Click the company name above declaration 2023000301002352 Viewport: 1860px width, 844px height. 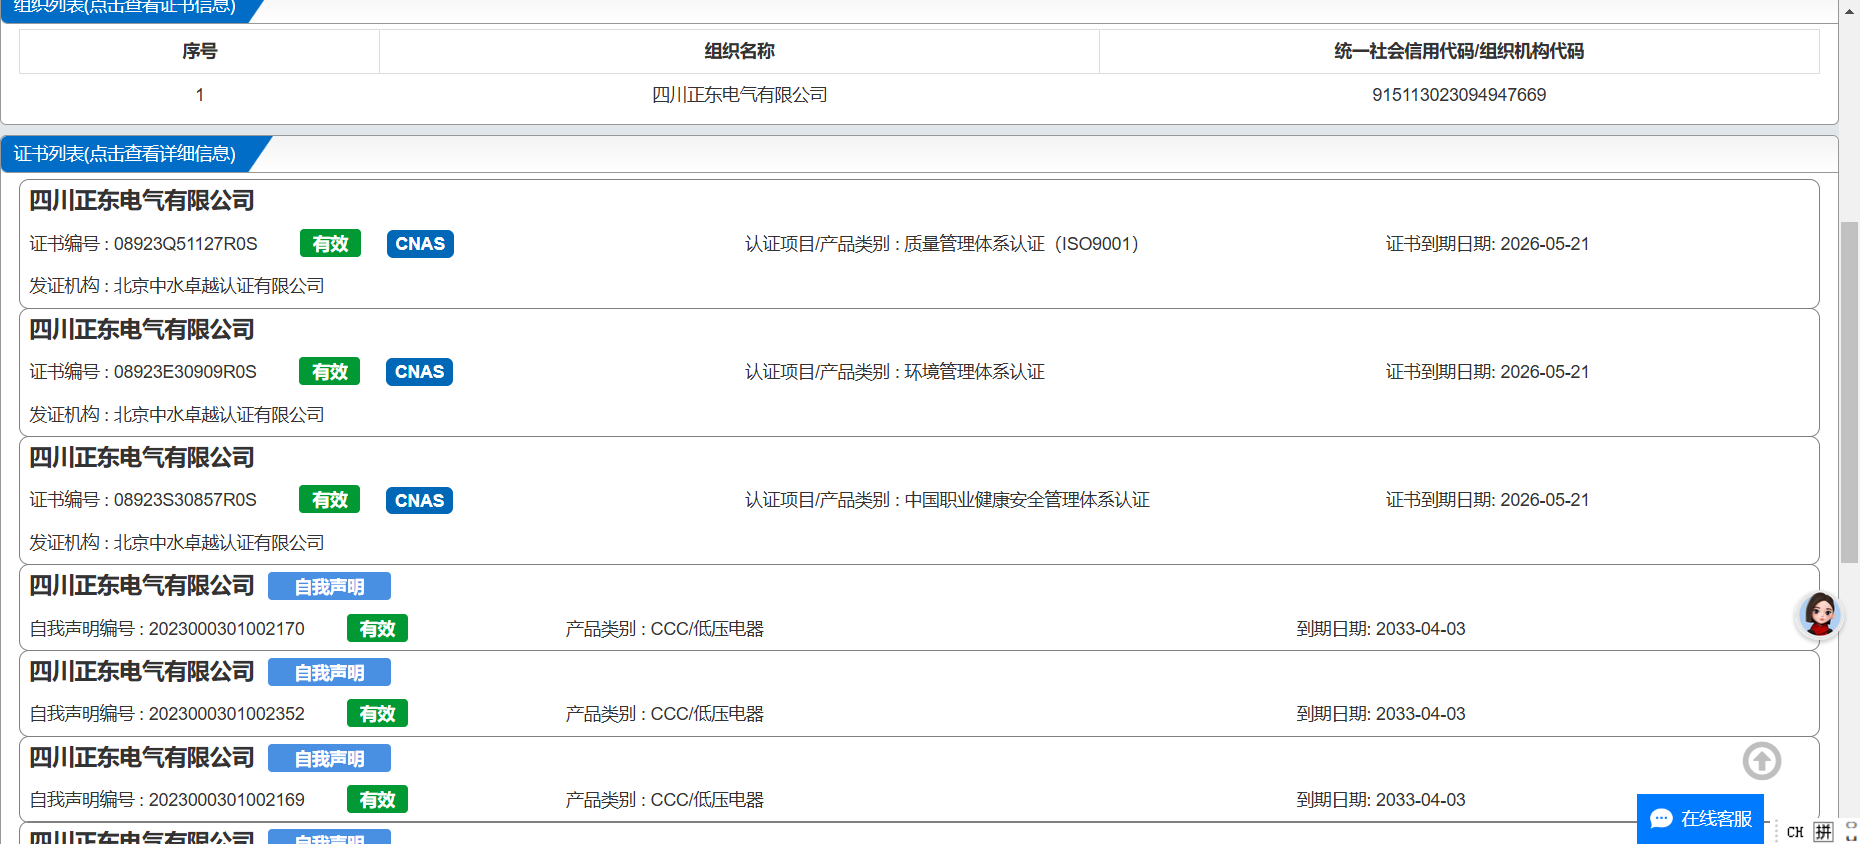[142, 672]
